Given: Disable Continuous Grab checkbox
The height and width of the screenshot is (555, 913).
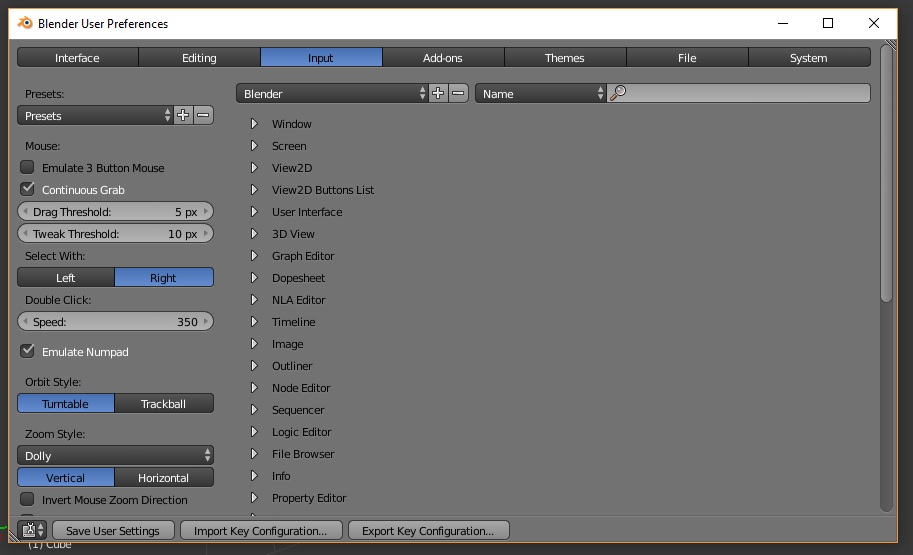Looking at the screenshot, I should (x=27, y=189).
